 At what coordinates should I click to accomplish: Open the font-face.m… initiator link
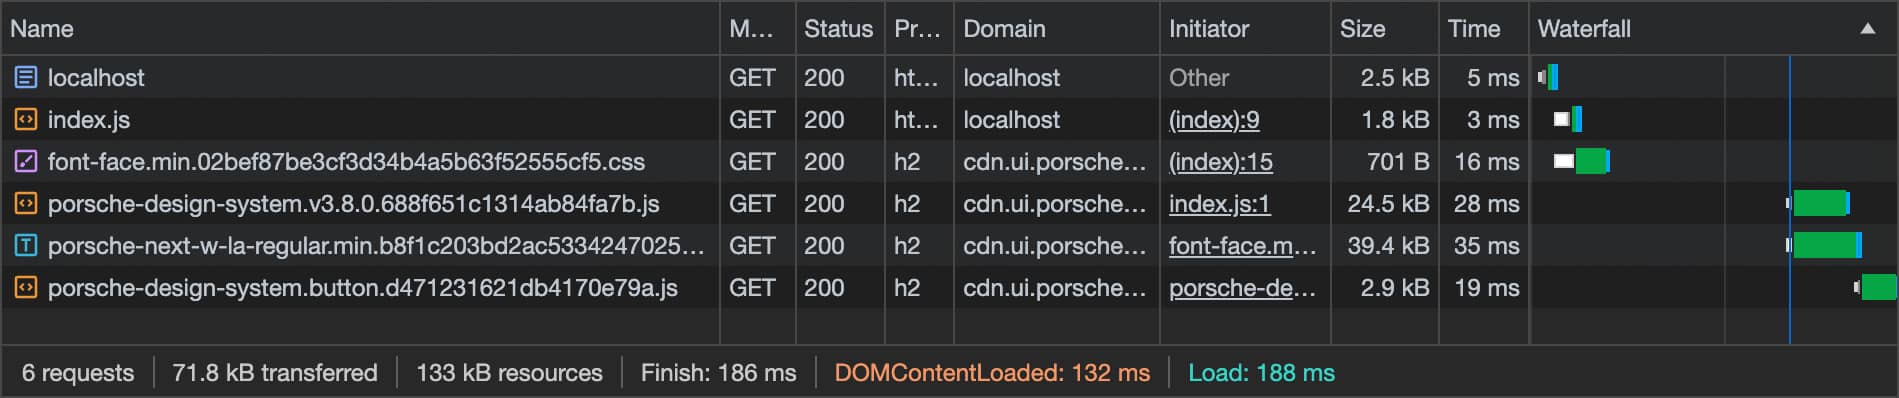point(1243,246)
